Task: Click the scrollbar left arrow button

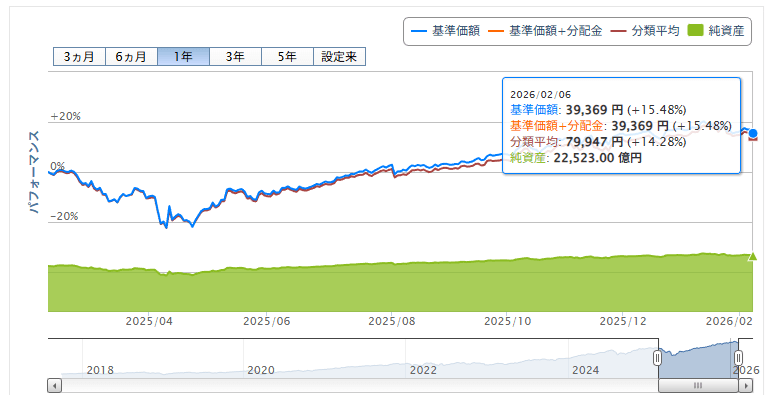Action: point(54,385)
